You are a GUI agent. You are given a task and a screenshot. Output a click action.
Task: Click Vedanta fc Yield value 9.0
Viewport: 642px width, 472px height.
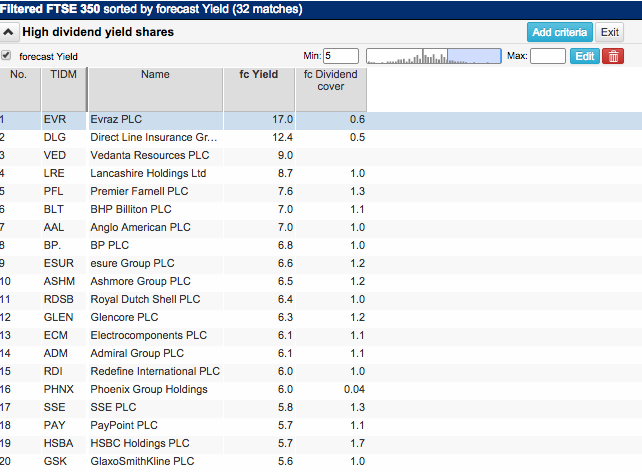pos(285,156)
